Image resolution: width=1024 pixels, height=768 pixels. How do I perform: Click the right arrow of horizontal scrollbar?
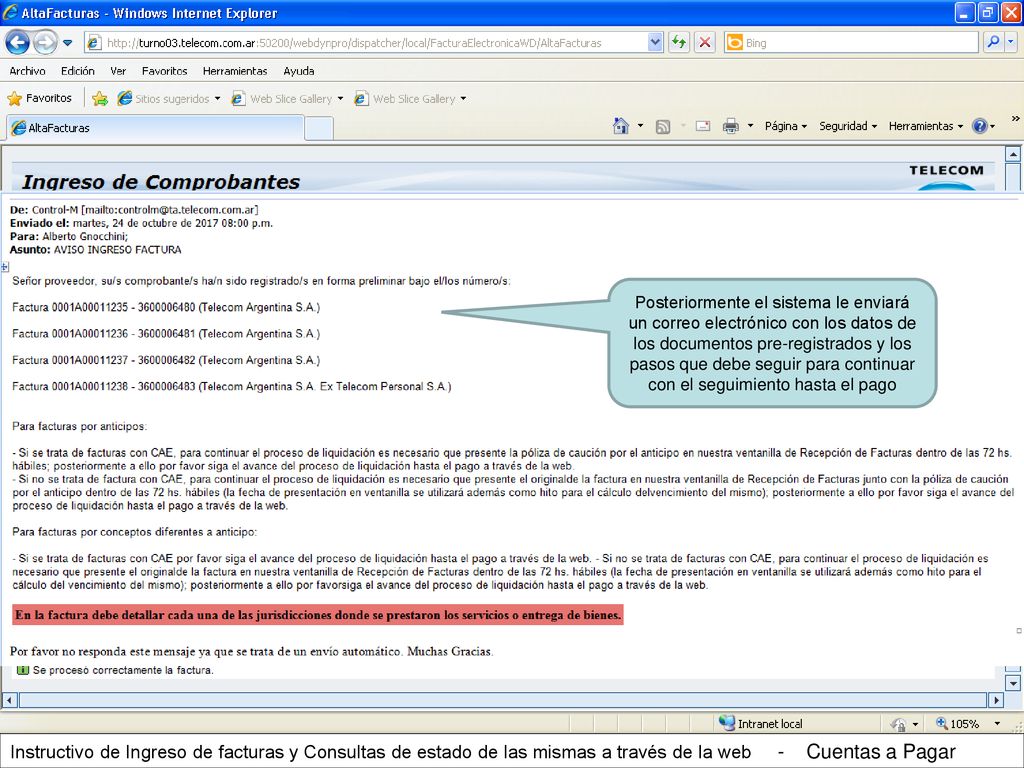996,700
